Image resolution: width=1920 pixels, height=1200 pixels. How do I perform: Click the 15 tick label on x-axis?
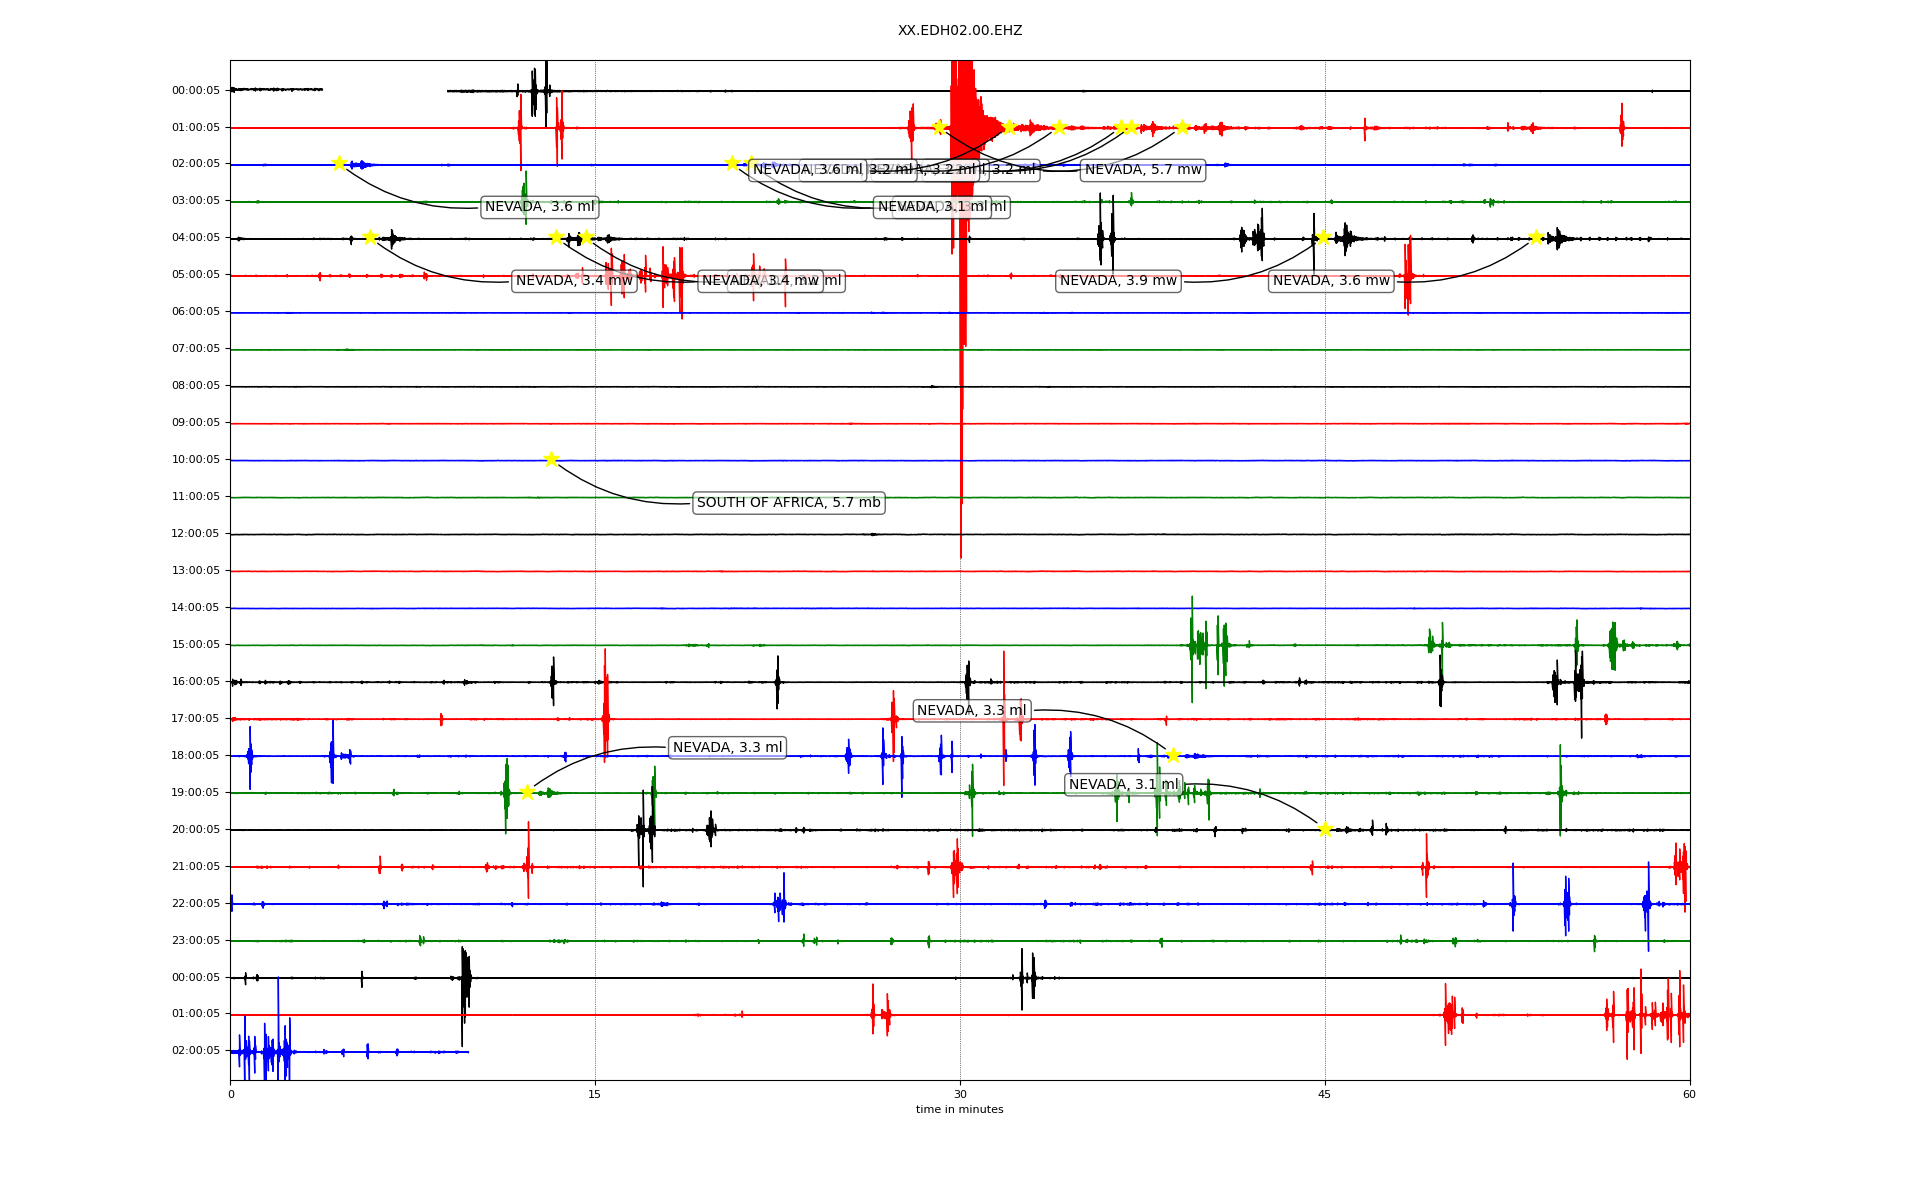pos(595,1094)
